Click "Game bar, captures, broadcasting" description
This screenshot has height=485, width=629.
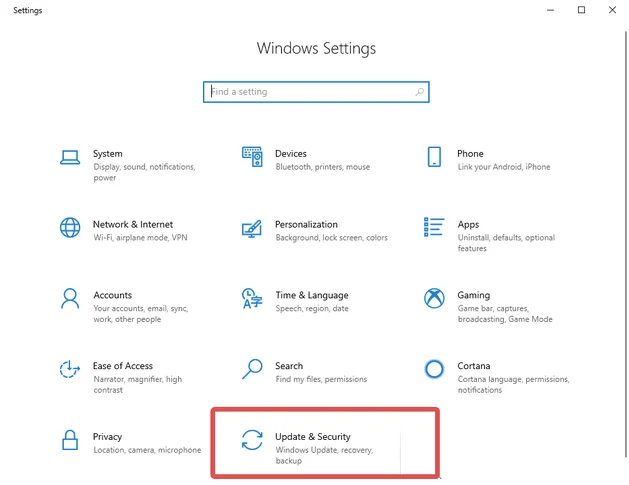tap(505, 314)
